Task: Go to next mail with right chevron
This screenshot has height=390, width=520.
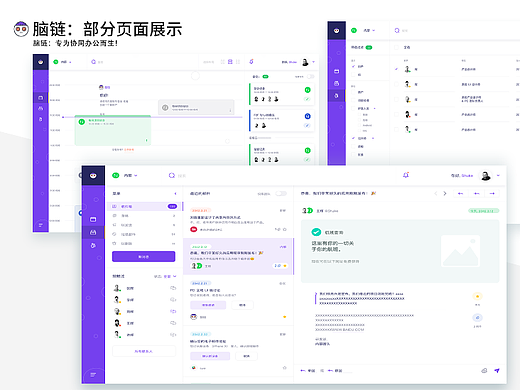Action: pos(445,193)
